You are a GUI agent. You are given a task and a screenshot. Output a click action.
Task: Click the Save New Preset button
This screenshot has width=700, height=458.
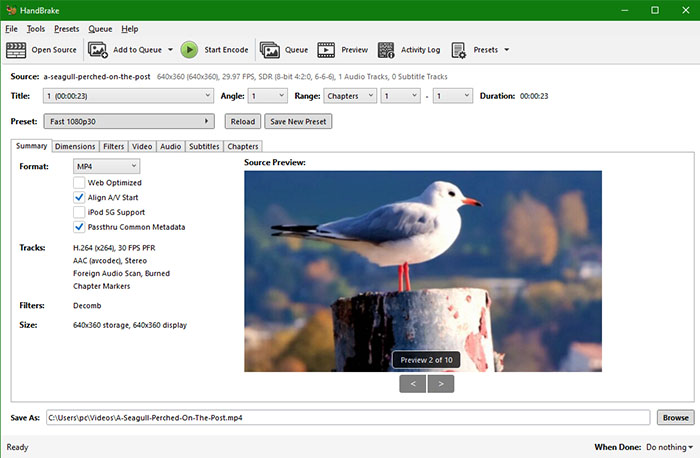point(298,121)
